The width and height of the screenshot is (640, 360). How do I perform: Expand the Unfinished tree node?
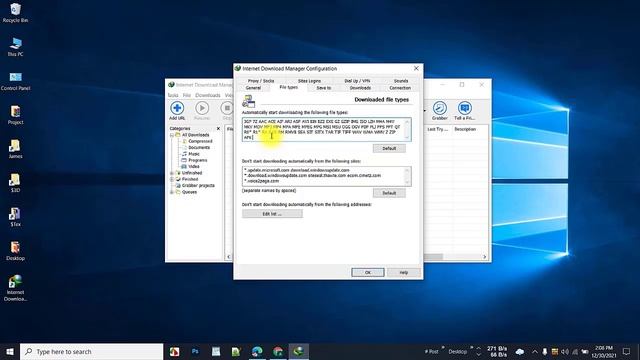172,173
